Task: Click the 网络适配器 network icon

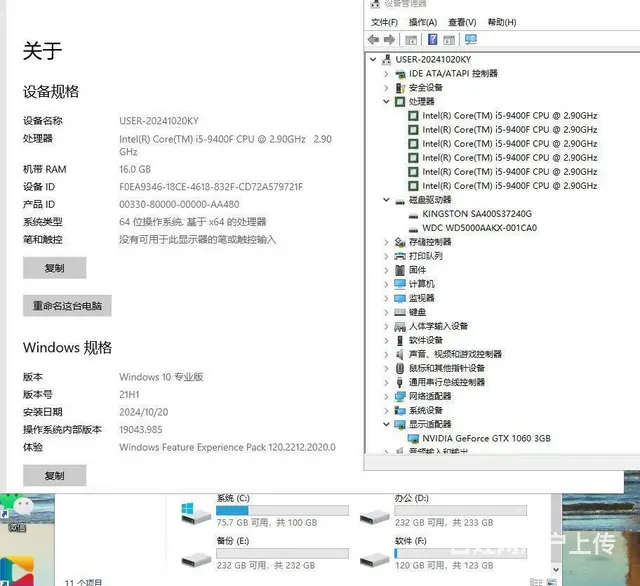Action: point(400,396)
